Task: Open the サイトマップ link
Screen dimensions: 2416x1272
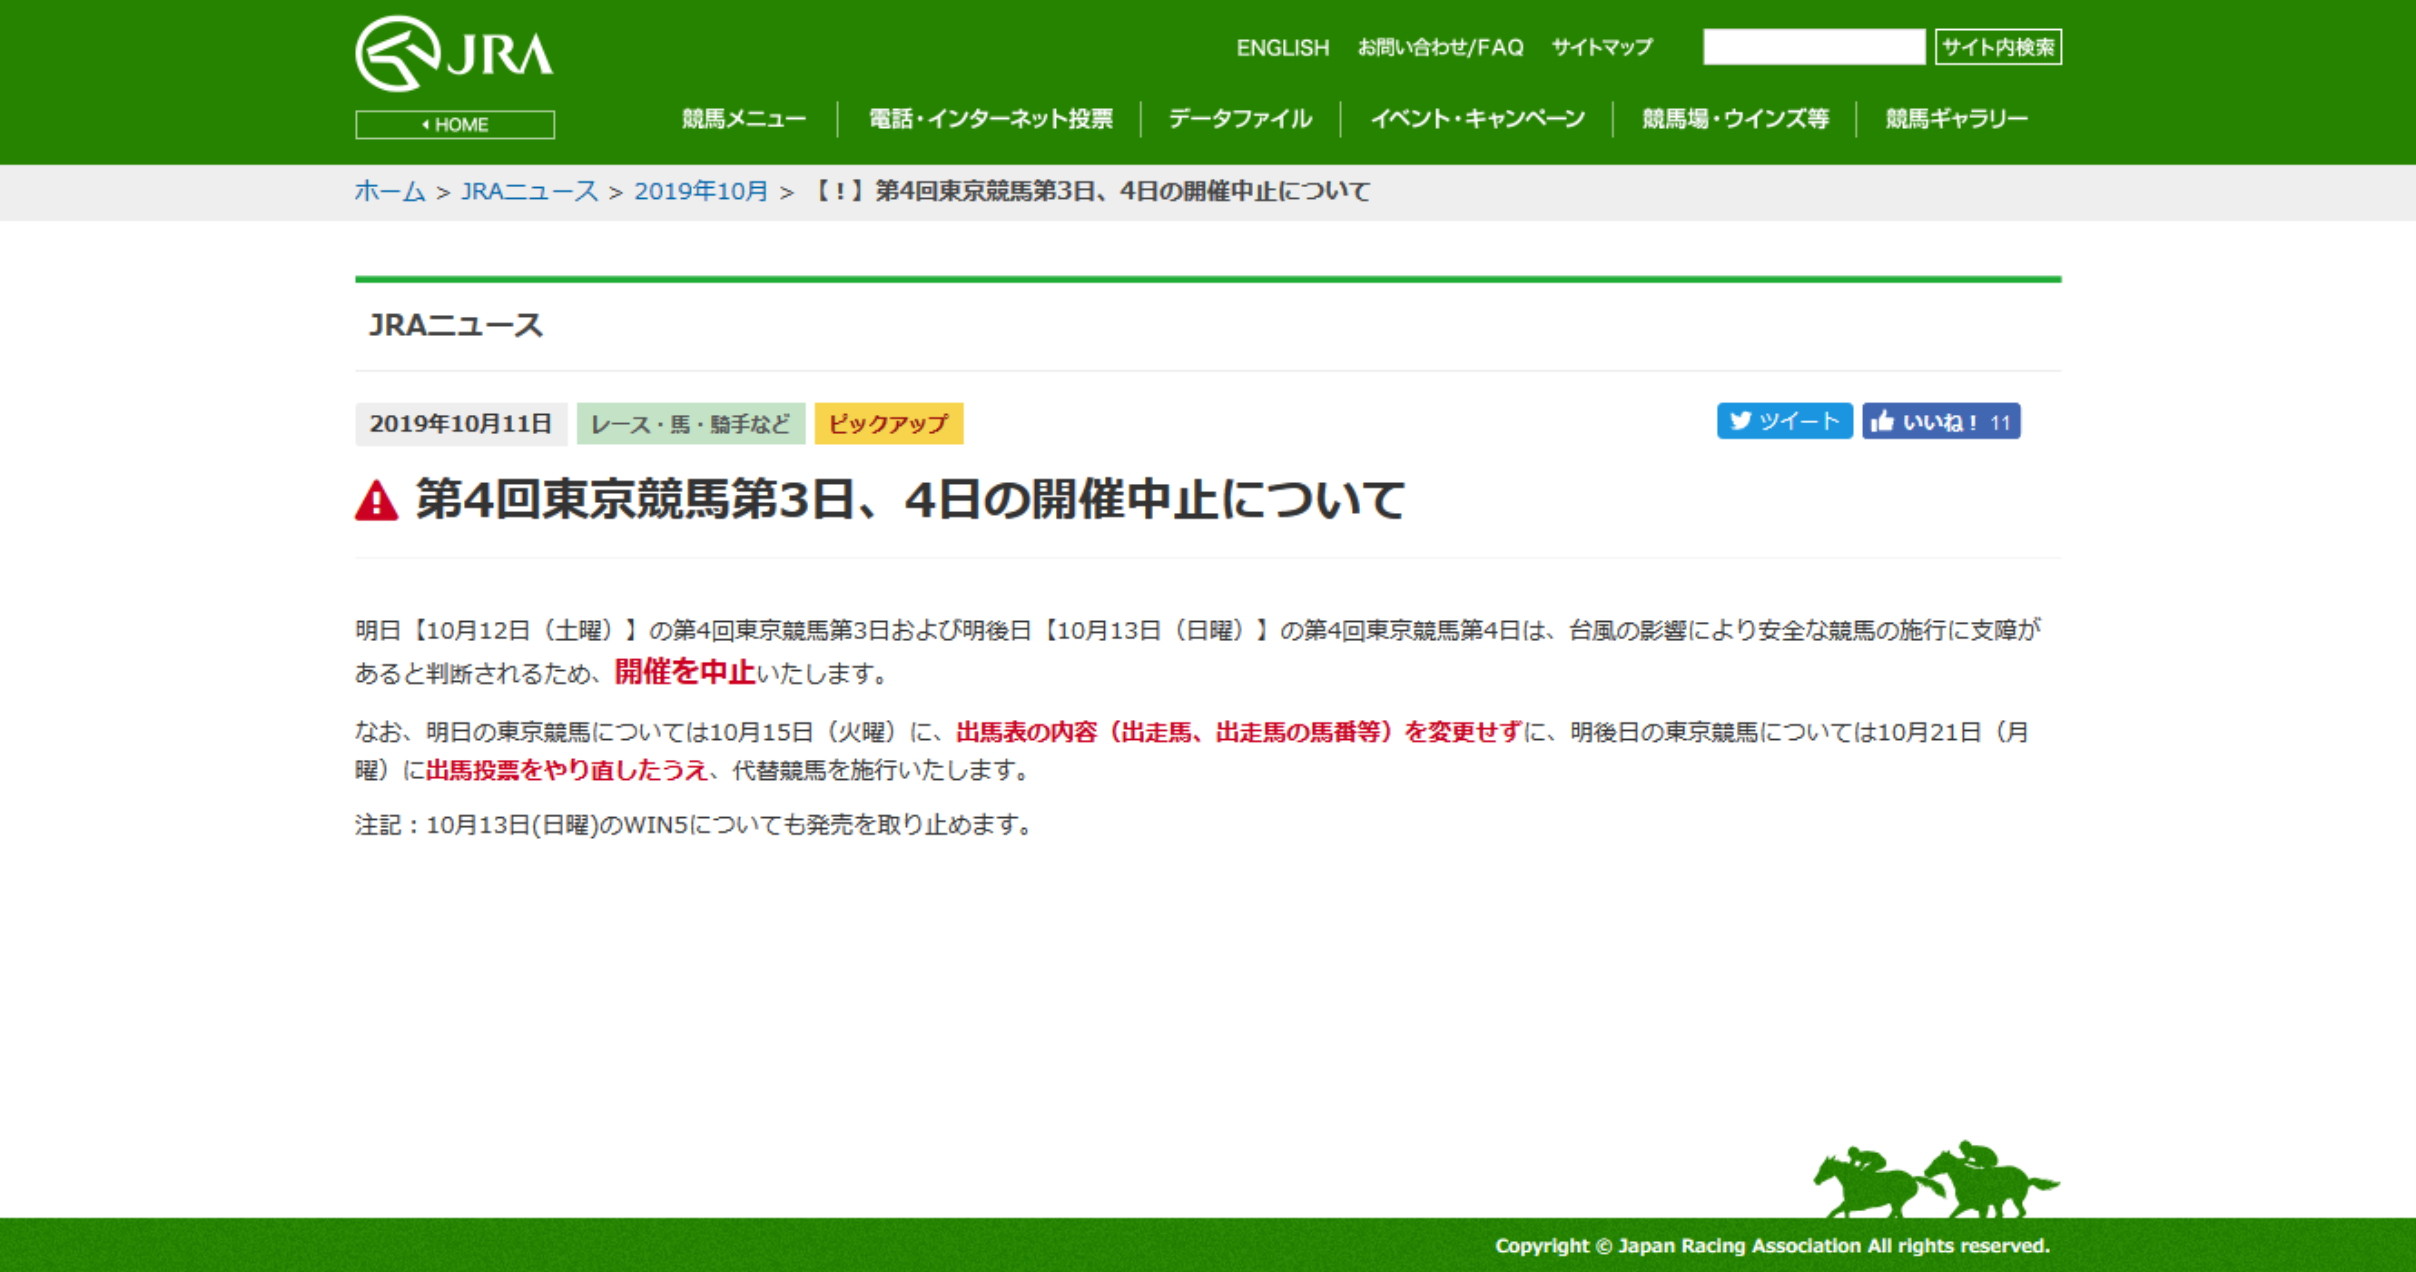Action: click(x=1601, y=47)
